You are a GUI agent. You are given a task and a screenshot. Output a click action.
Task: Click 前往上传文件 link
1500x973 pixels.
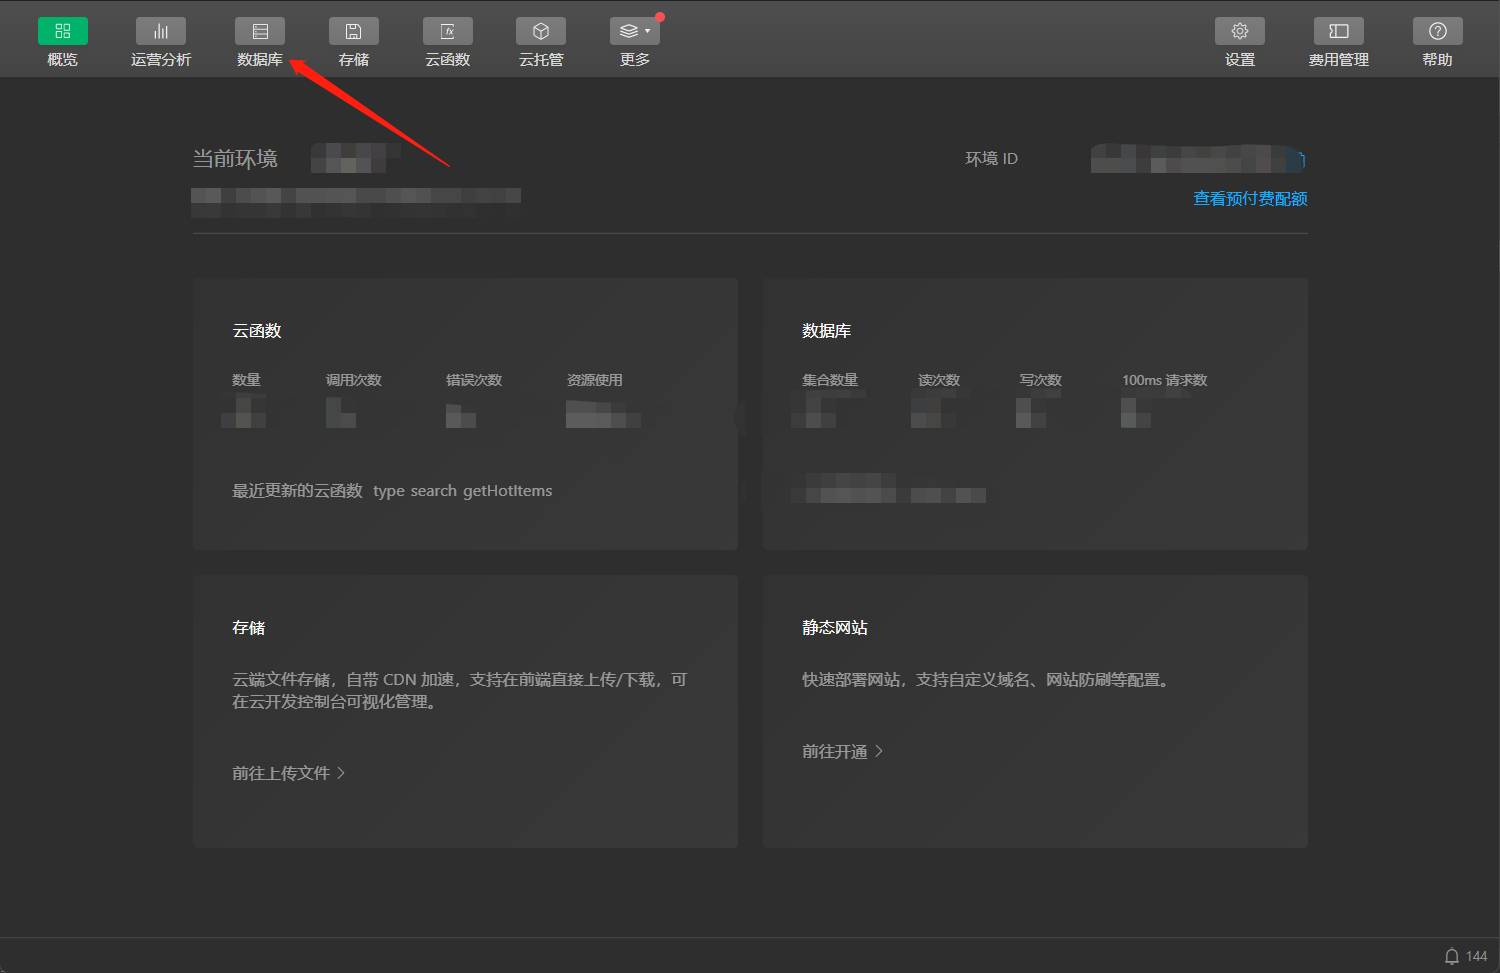[281, 773]
